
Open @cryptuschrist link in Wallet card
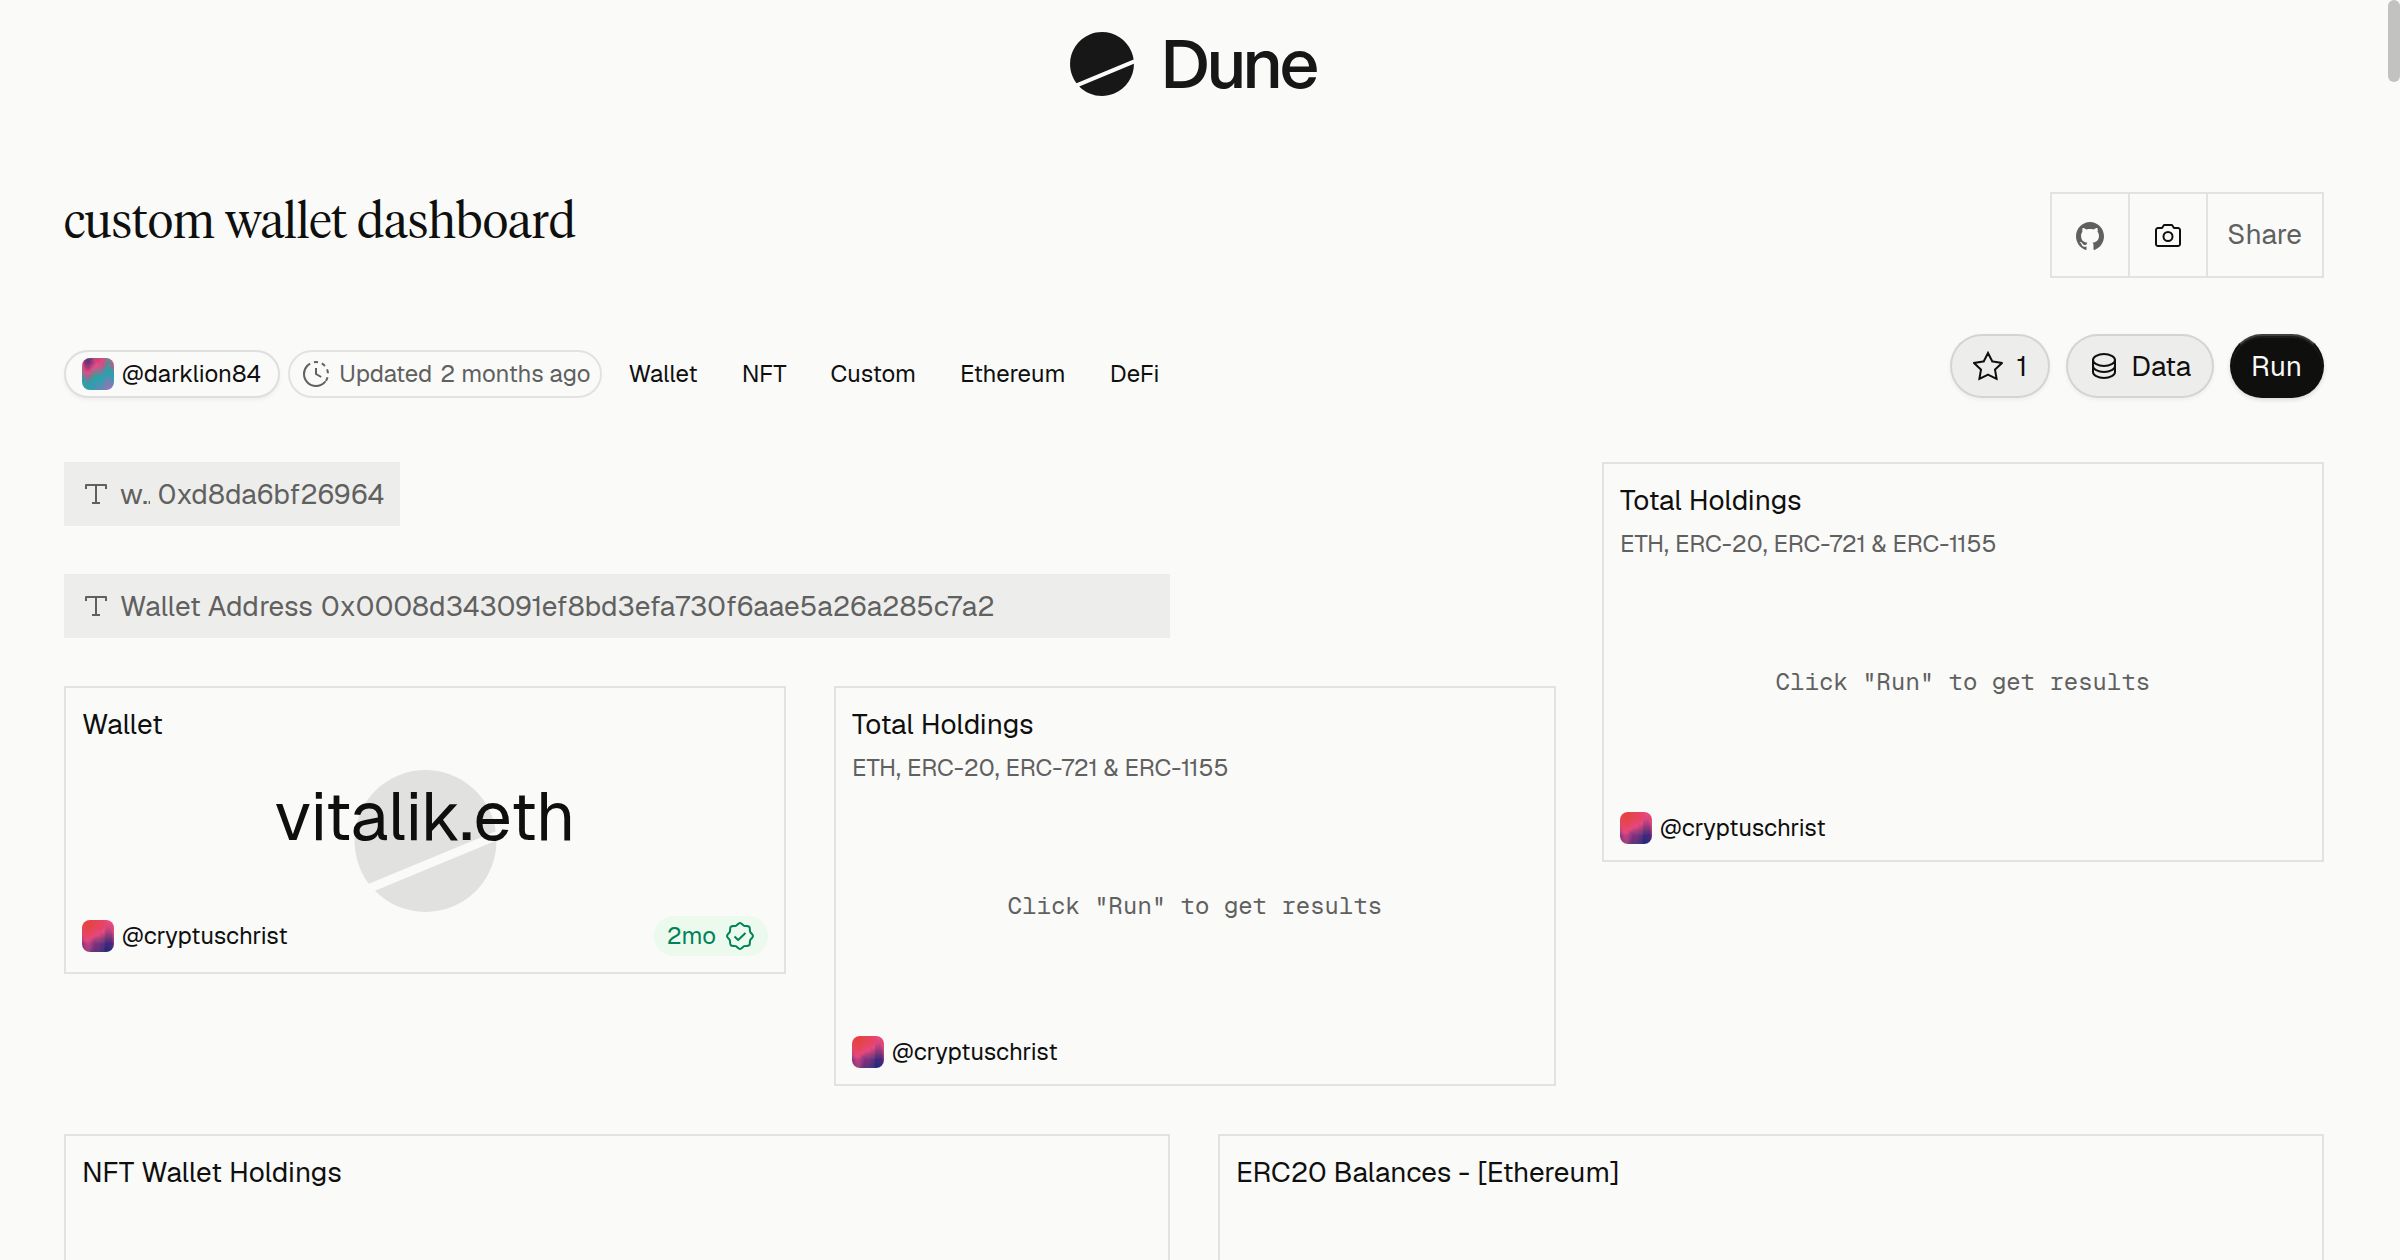pyautogui.click(x=204, y=936)
